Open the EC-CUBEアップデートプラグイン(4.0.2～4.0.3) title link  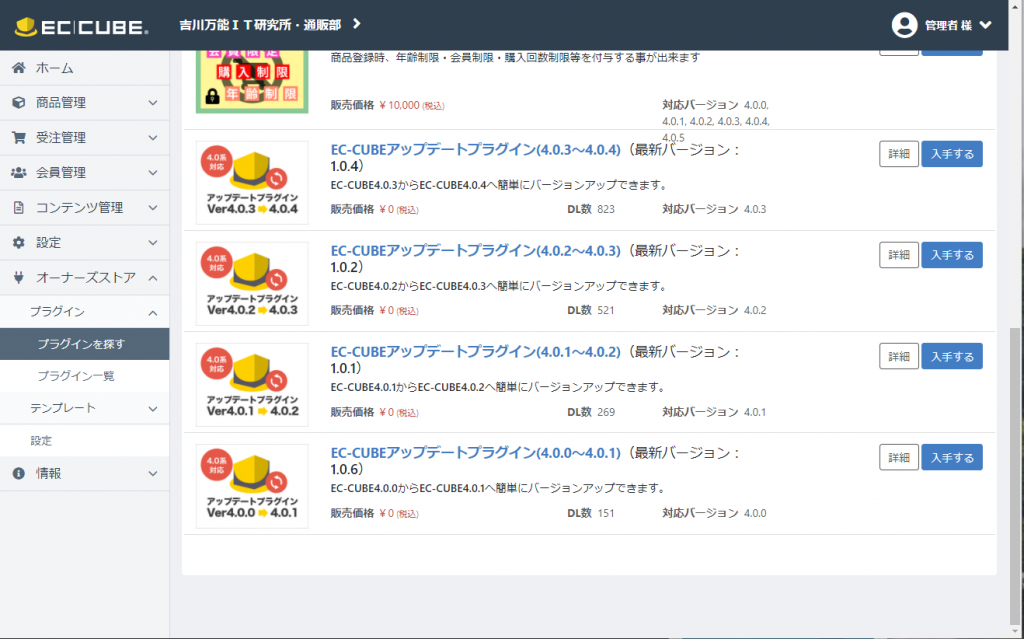[x=475, y=250]
